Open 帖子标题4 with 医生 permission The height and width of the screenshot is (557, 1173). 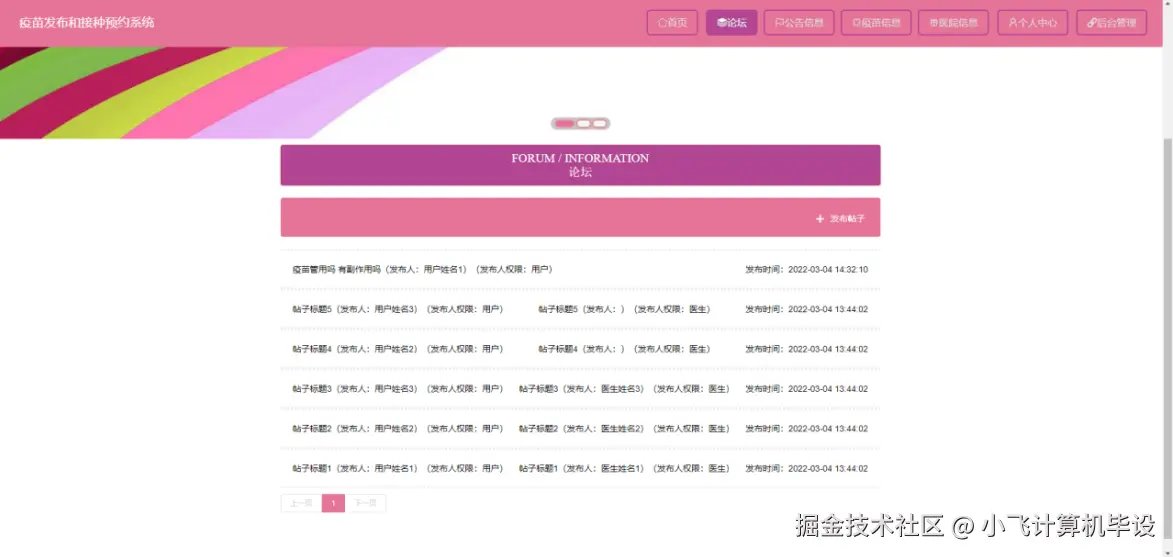624,349
